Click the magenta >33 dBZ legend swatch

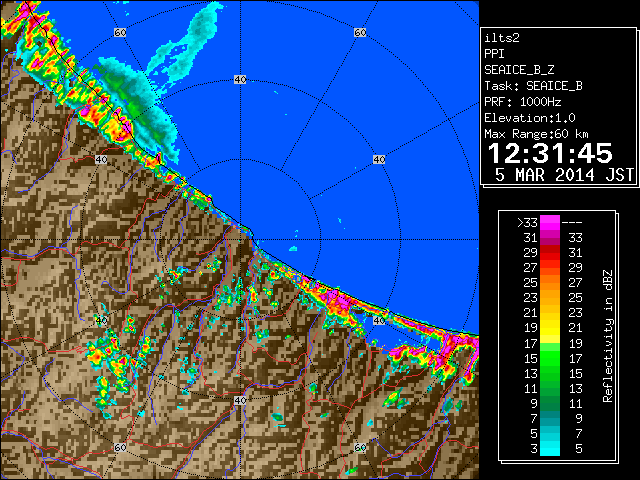click(x=550, y=223)
